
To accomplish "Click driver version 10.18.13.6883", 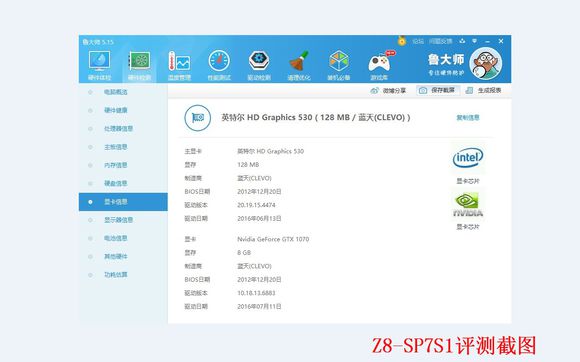I will [x=256, y=293].
